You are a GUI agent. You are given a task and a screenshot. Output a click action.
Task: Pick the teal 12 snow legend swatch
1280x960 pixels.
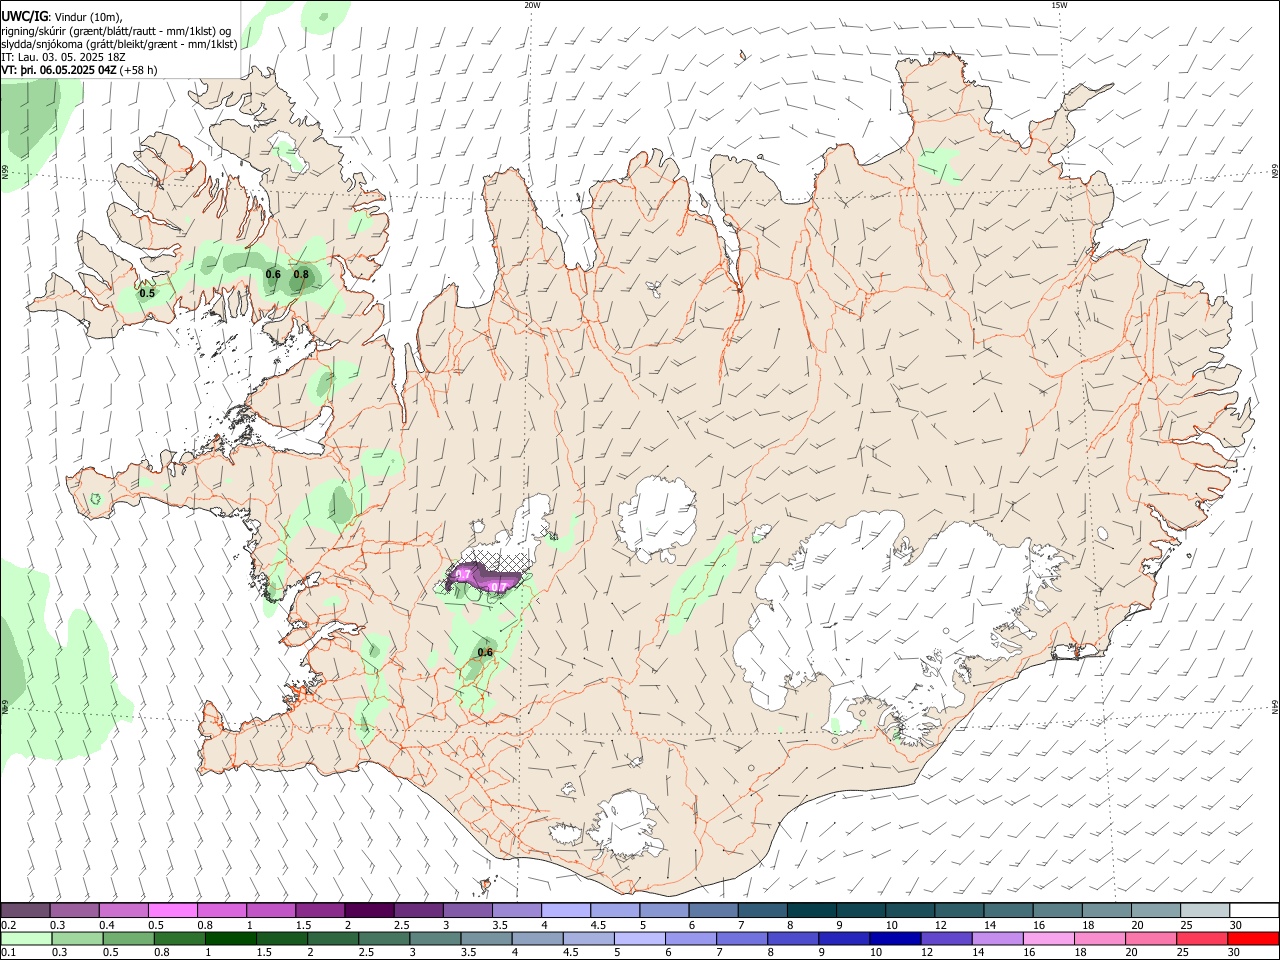click(960, 910)
